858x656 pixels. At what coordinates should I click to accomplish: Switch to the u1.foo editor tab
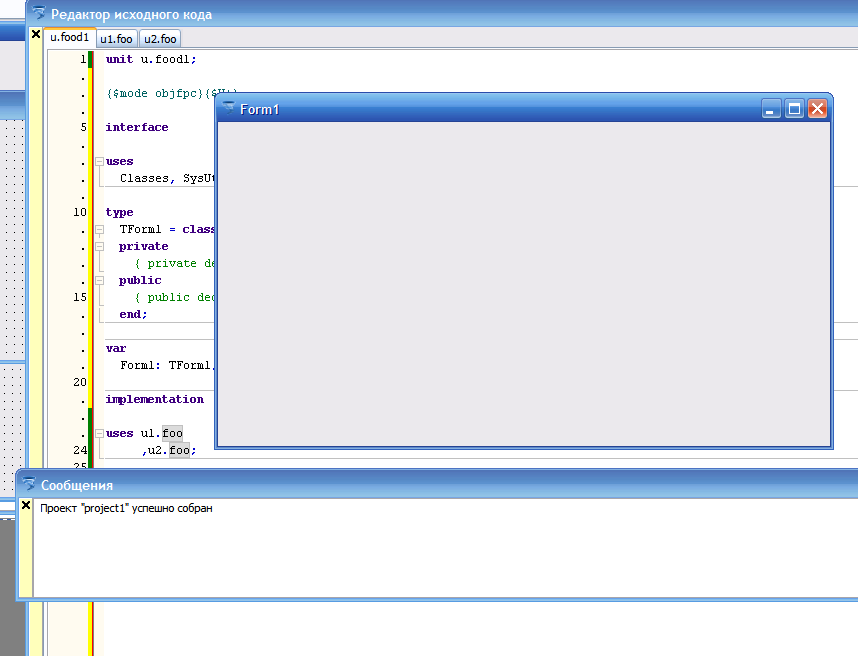point(116,39)
